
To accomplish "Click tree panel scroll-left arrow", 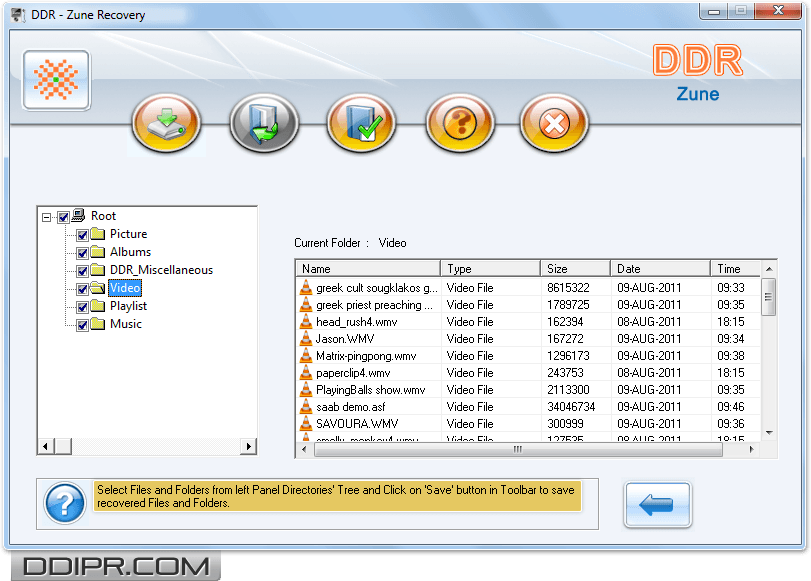I will pos(46,446).
